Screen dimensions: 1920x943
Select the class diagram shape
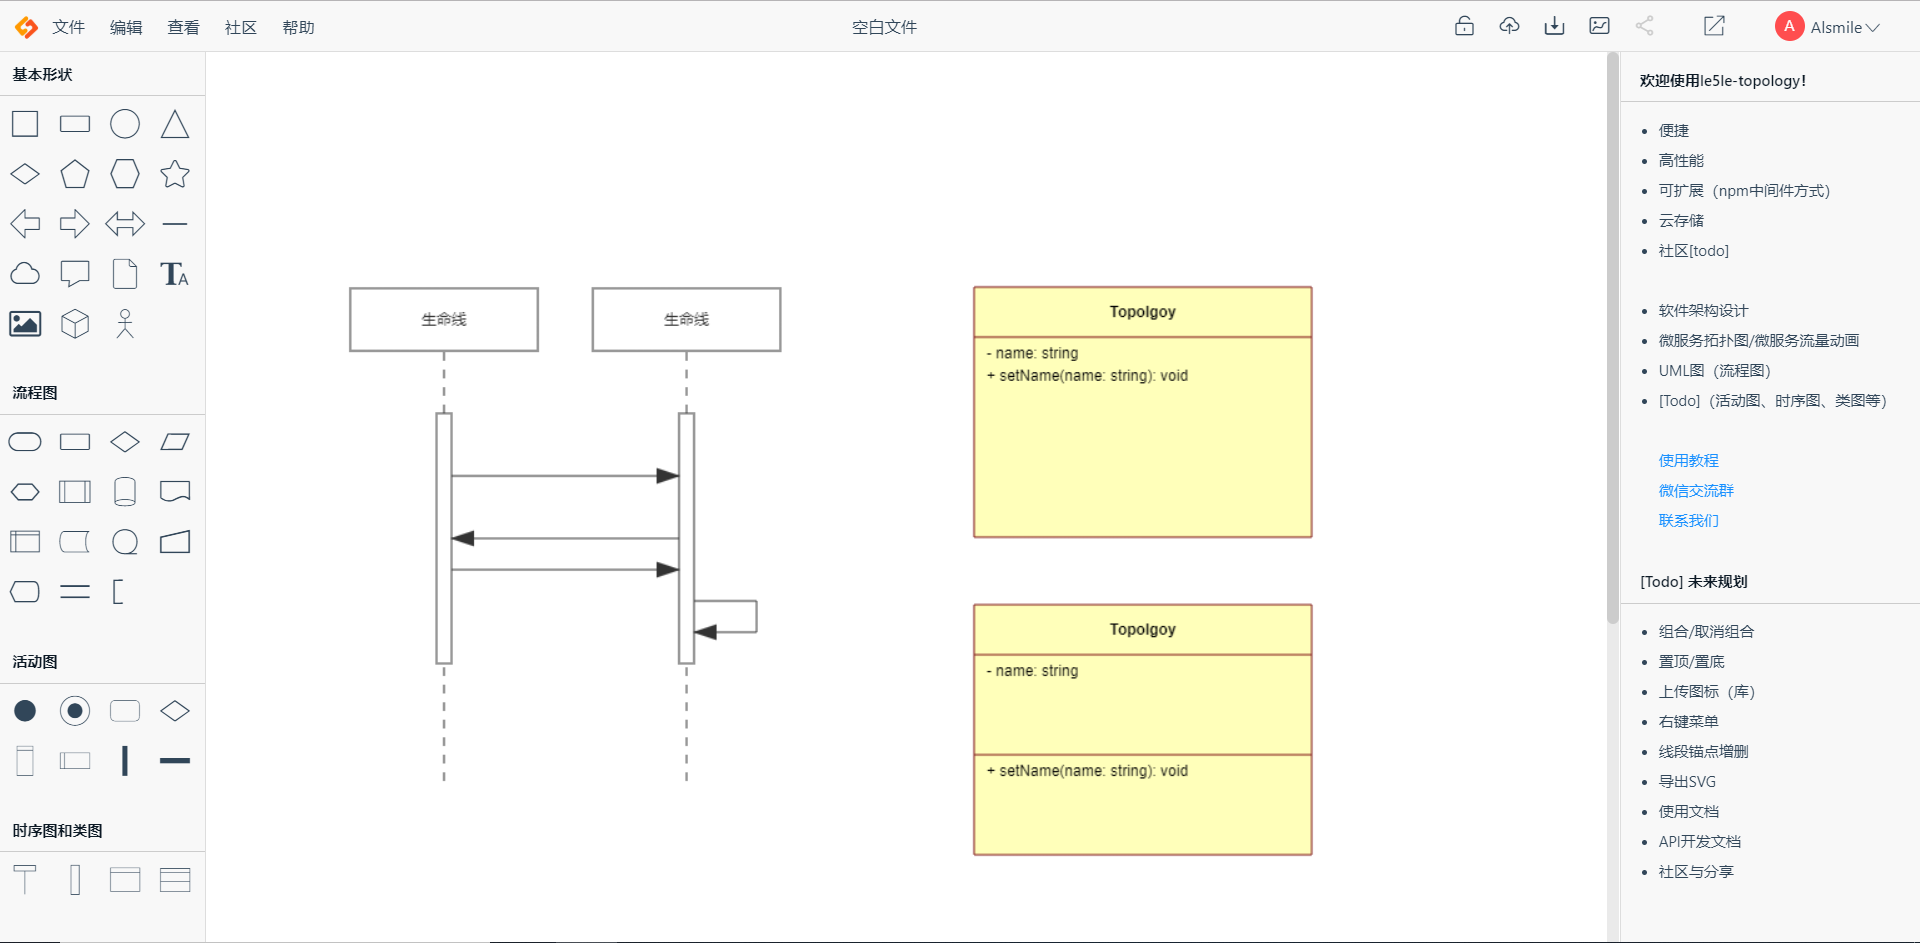pos(175,880)
